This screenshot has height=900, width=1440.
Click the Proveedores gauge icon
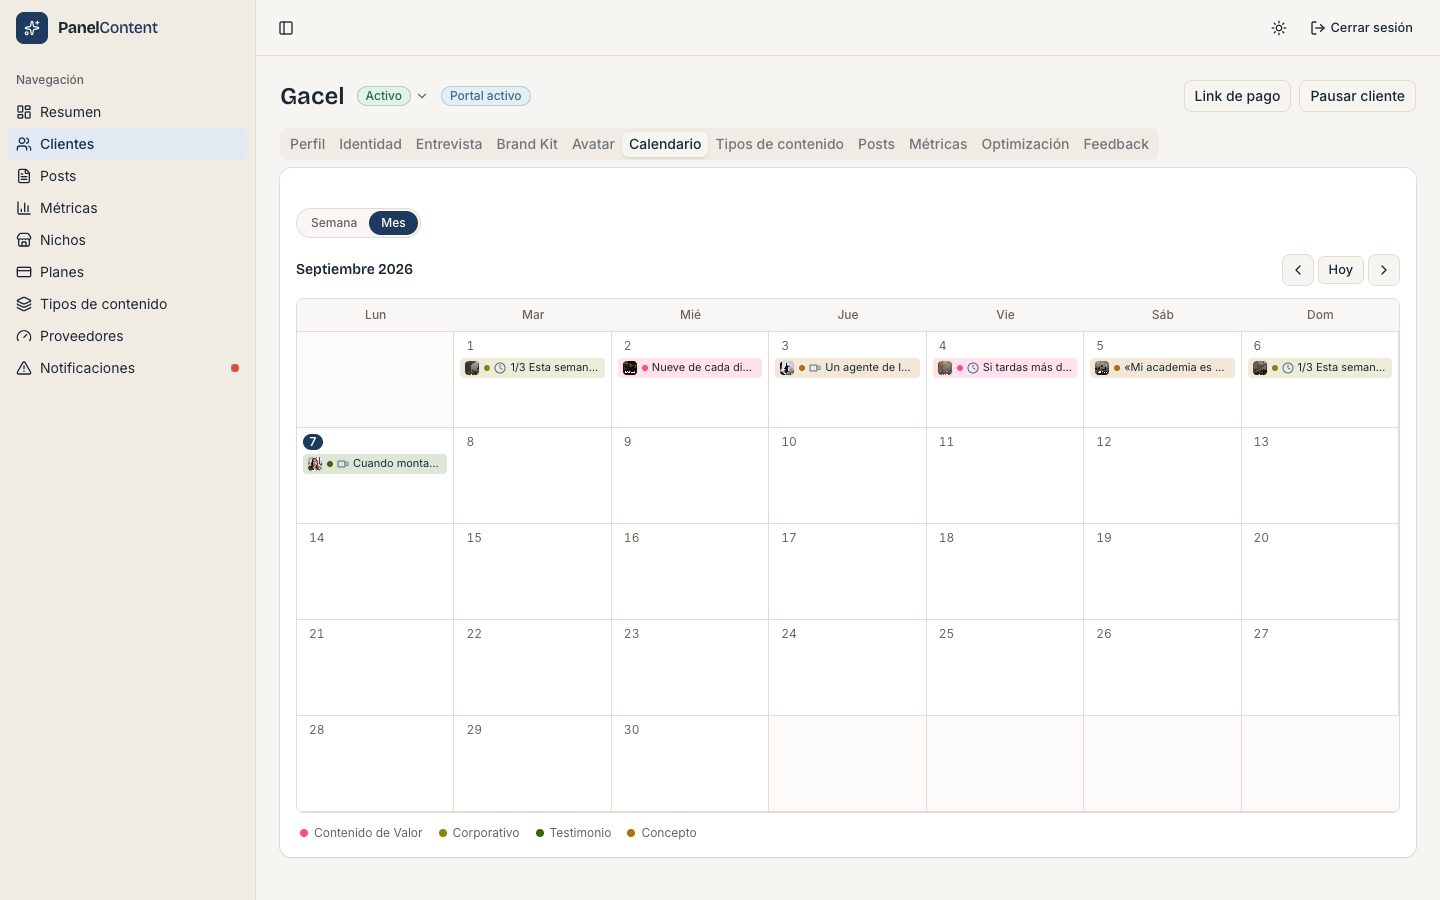pos(24,336)
